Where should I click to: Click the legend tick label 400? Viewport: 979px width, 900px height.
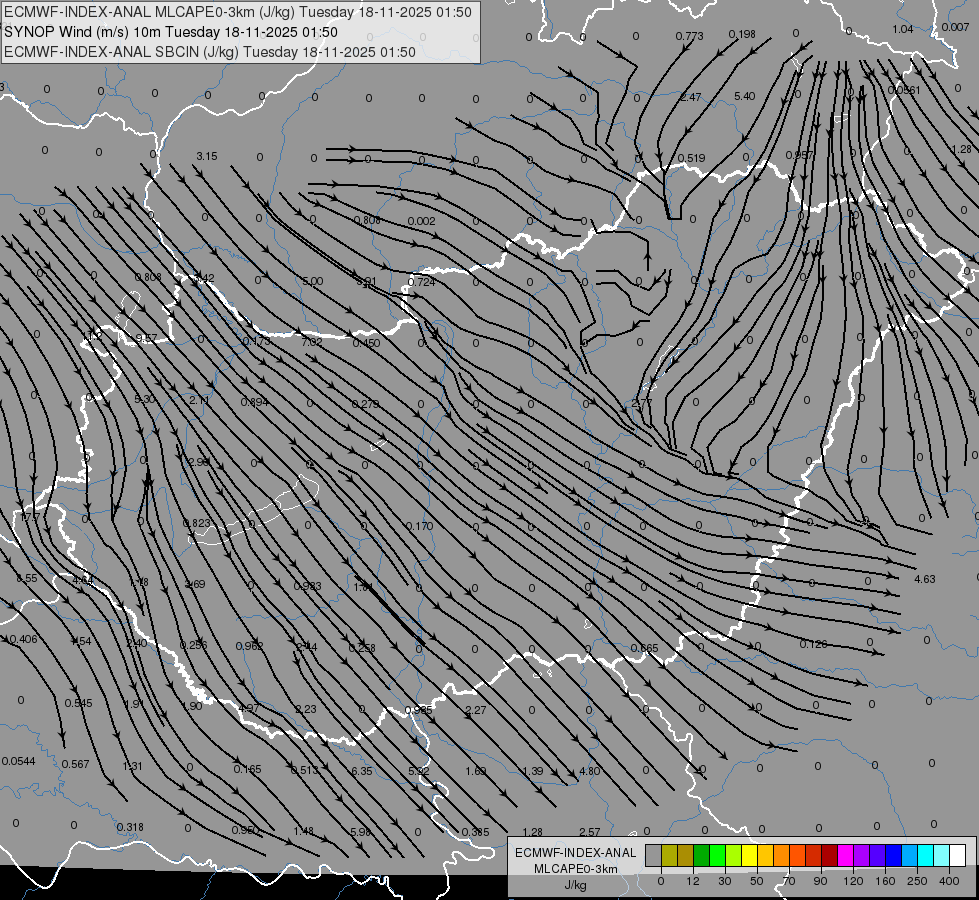click(949, 881)
